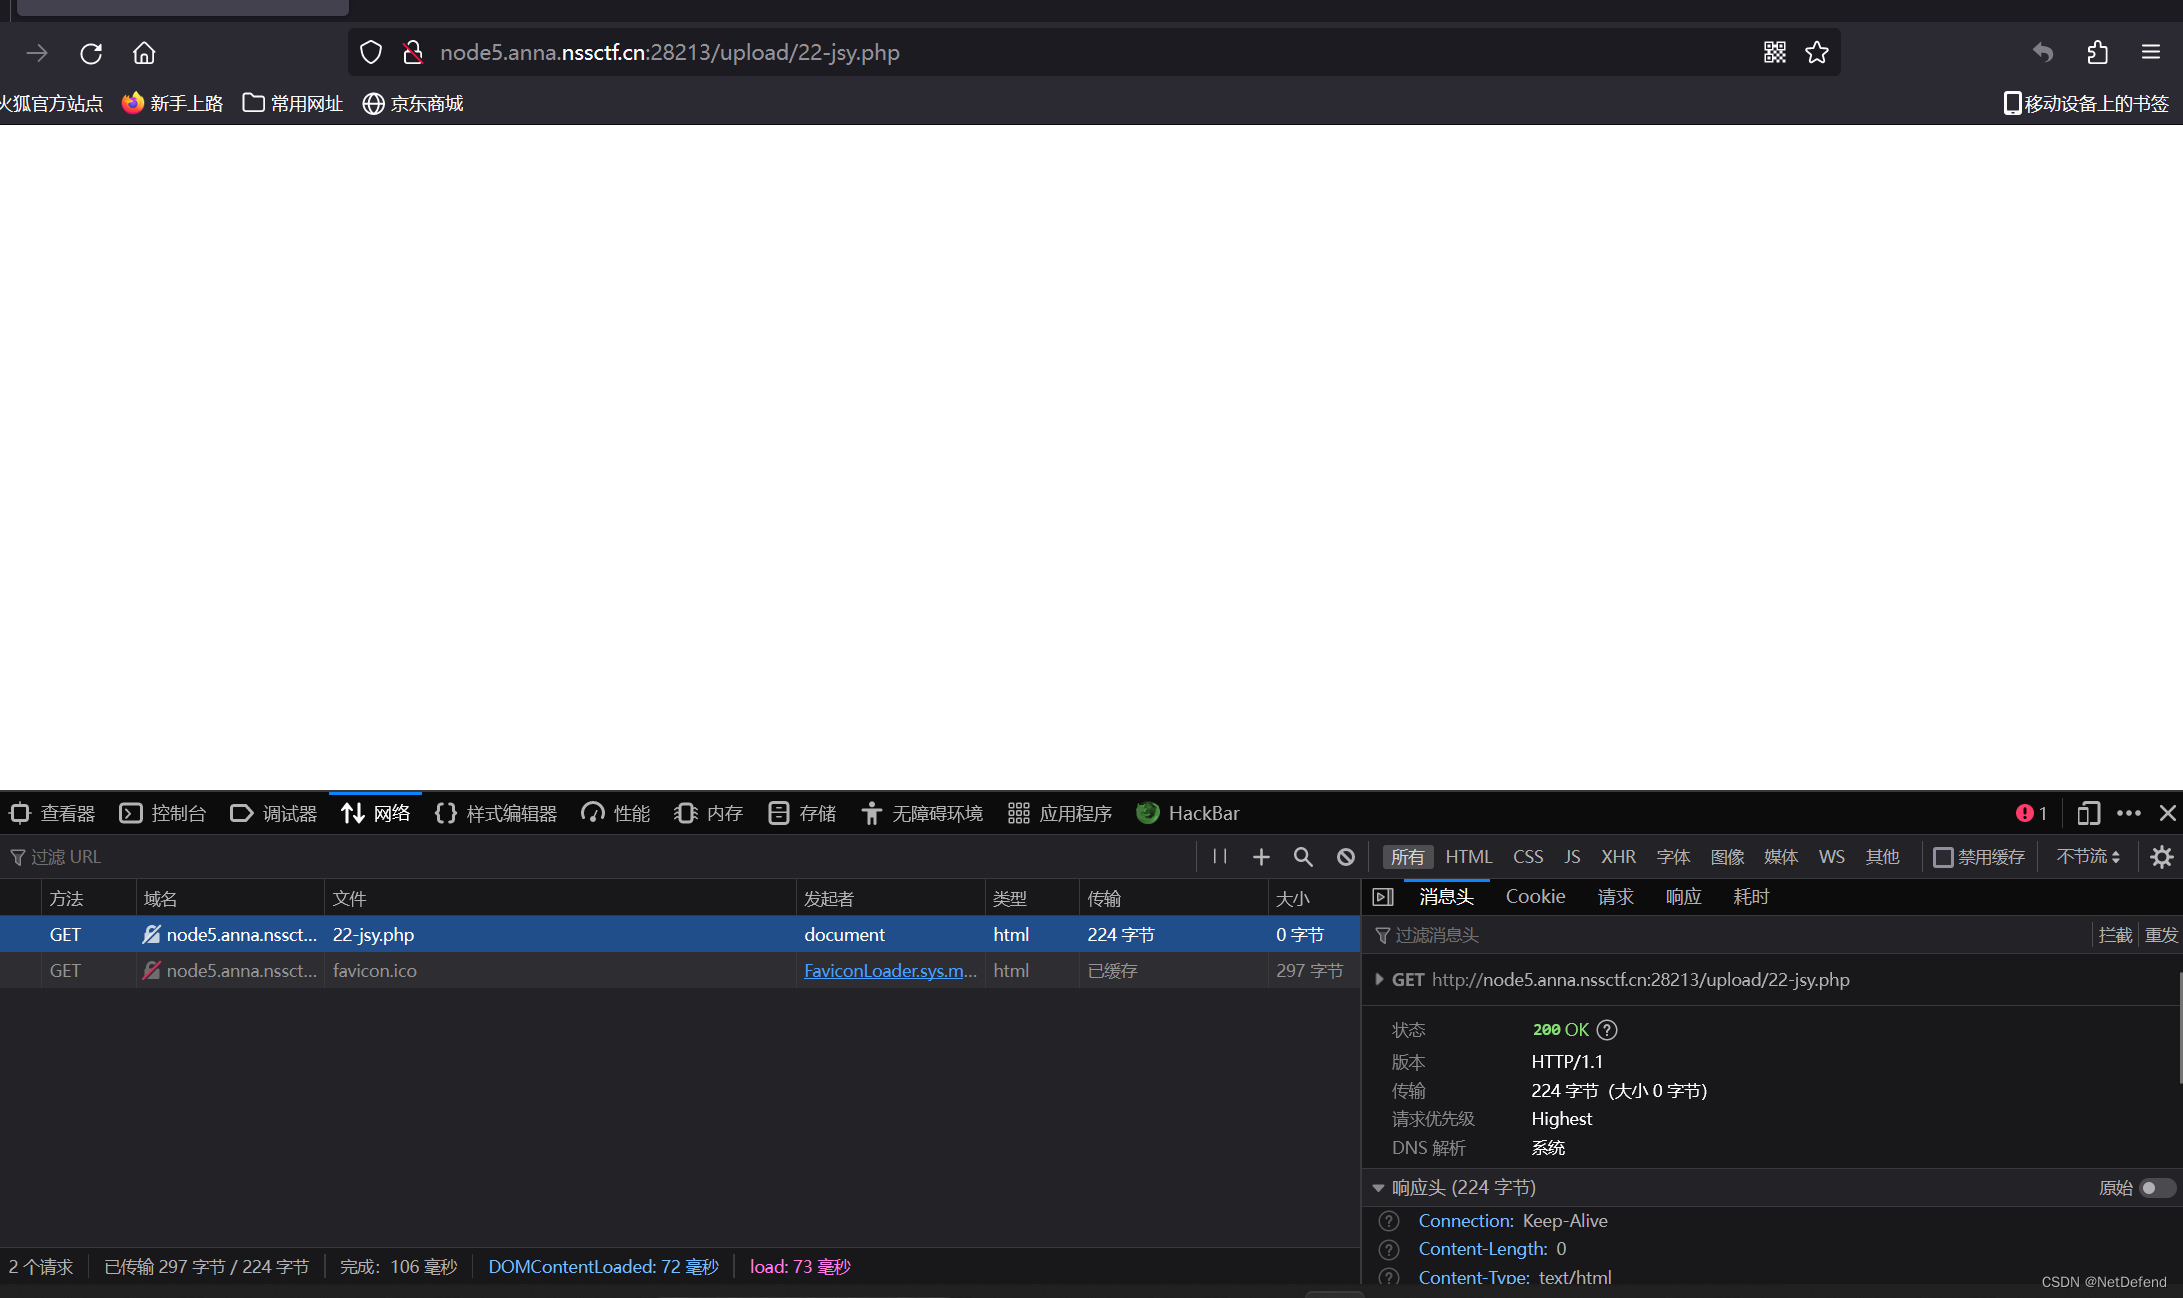Image resolution: width=2183 pixels, height=1298 pixels.
Task: Open request blocking icon
Action: pos(1346,857)
